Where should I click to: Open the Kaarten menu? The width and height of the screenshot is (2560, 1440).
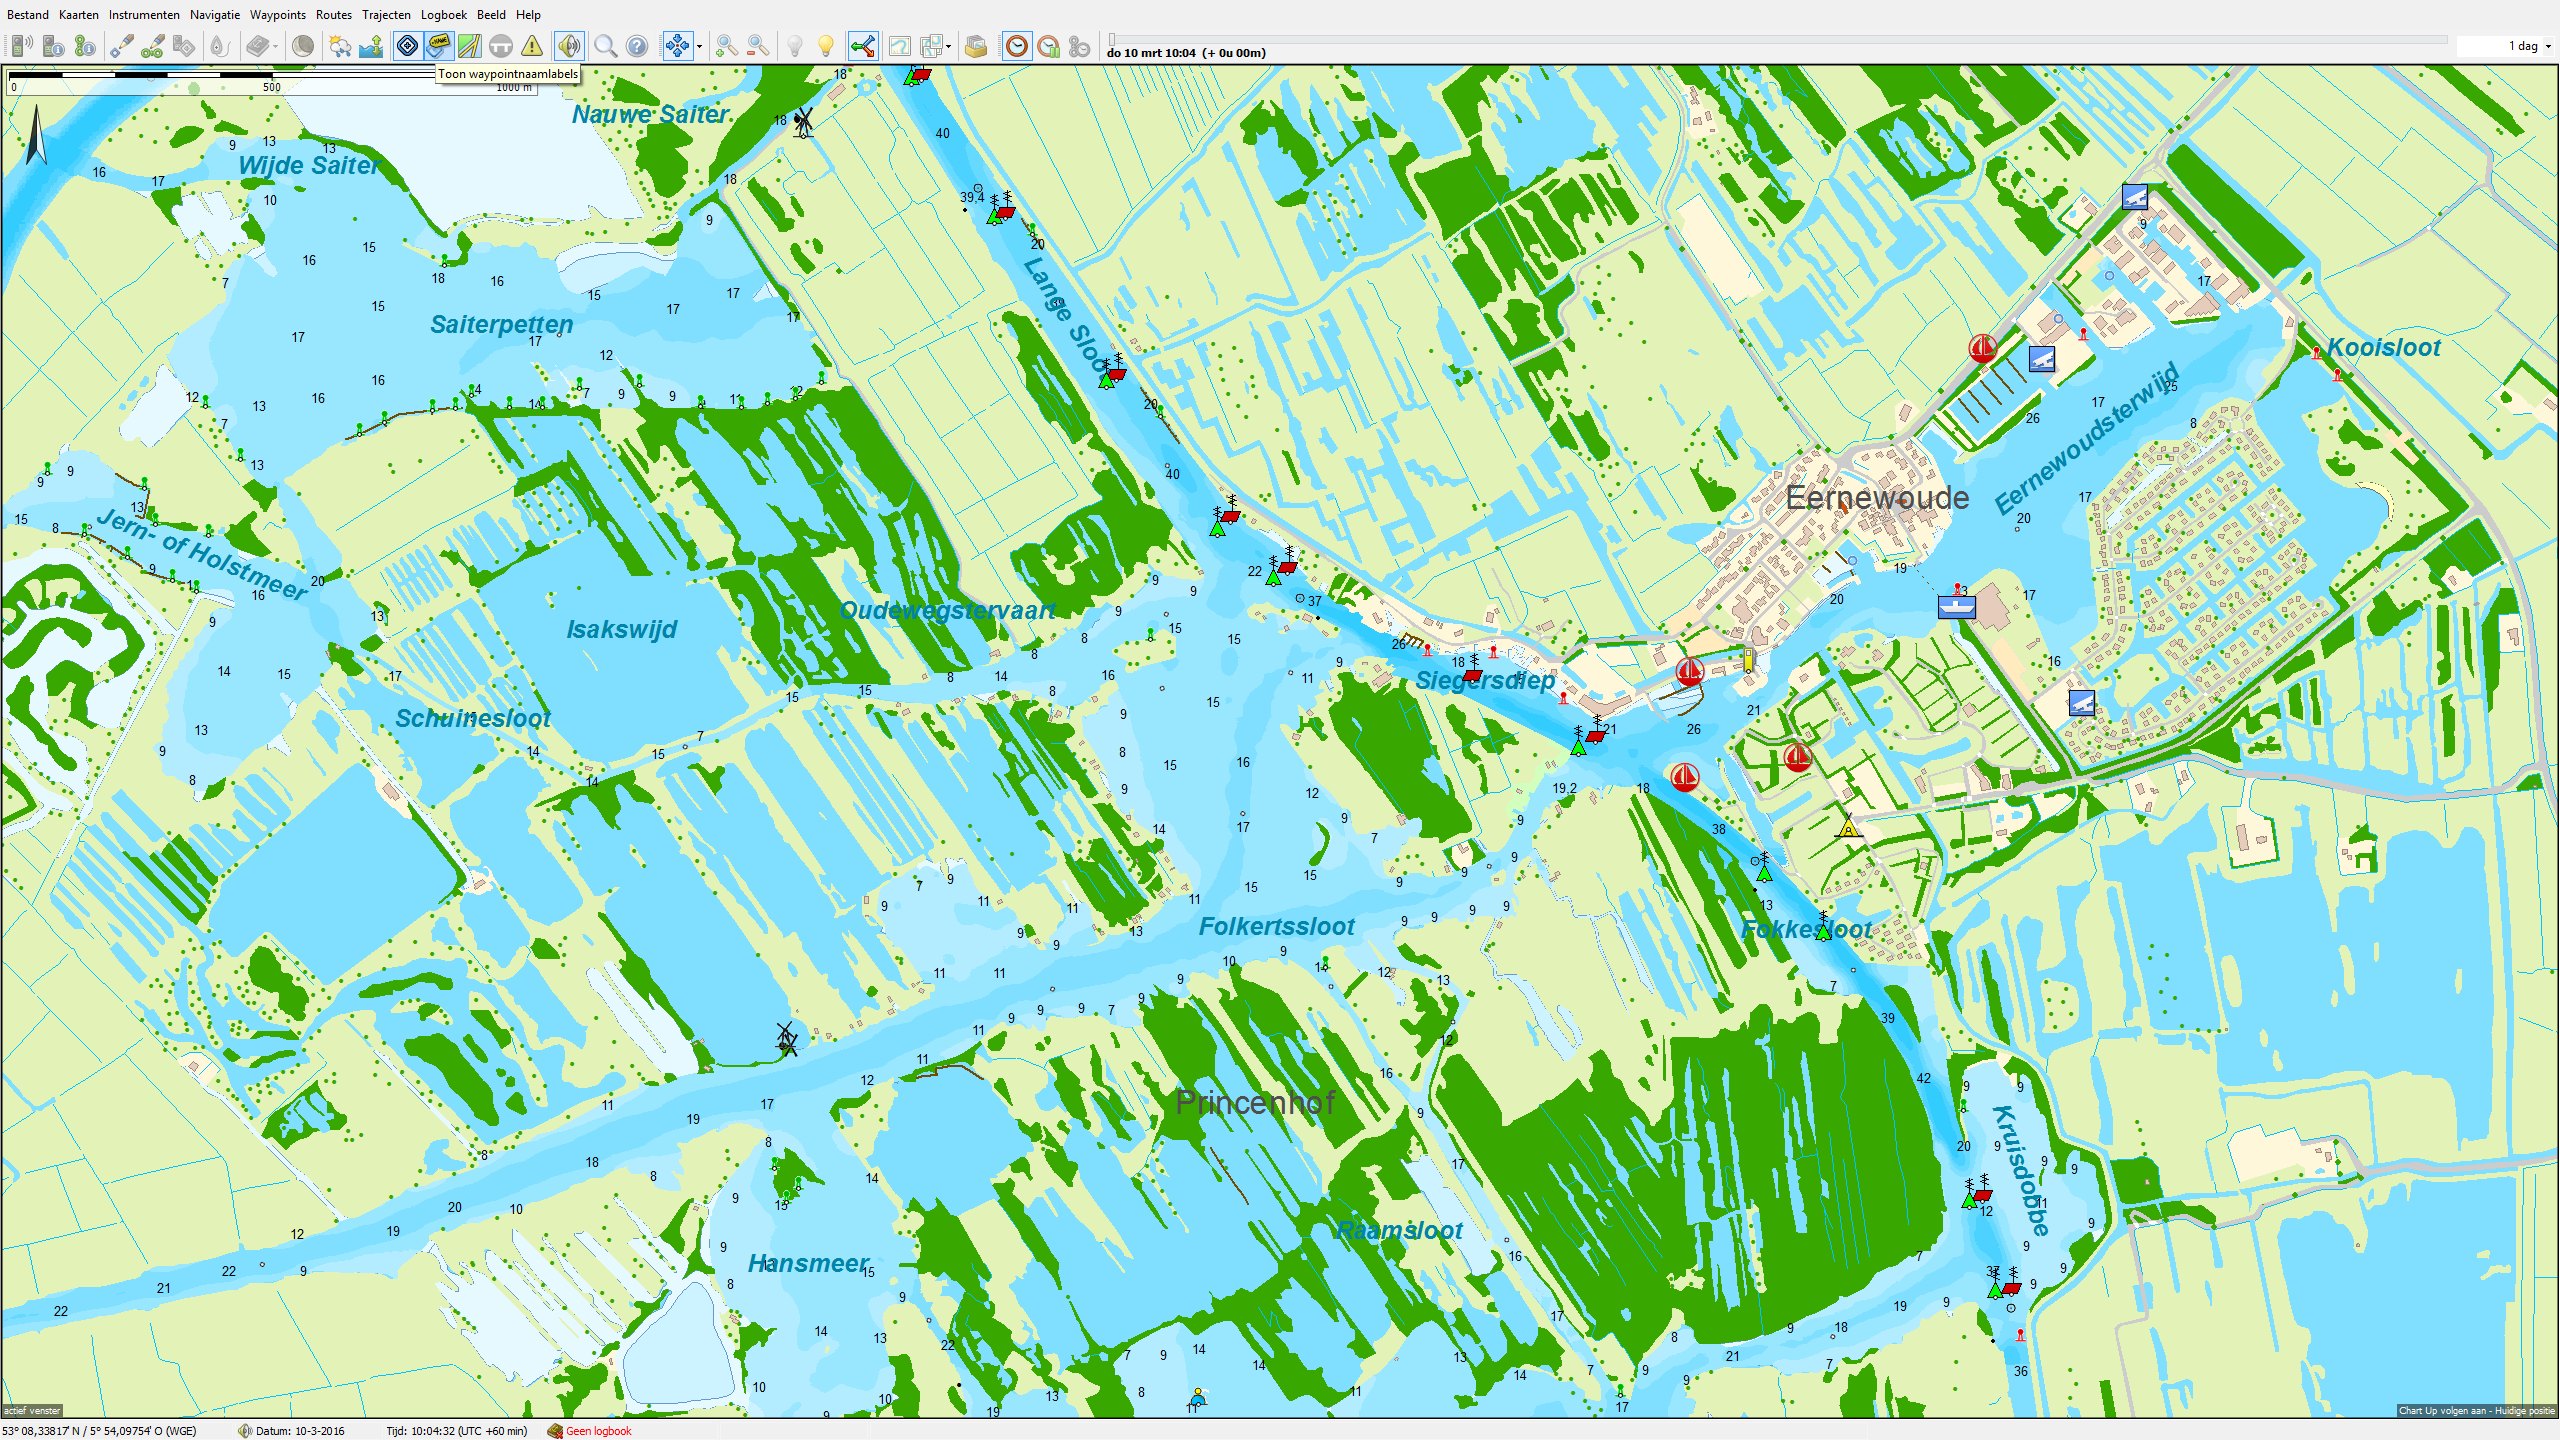click(x=79, y=15)
